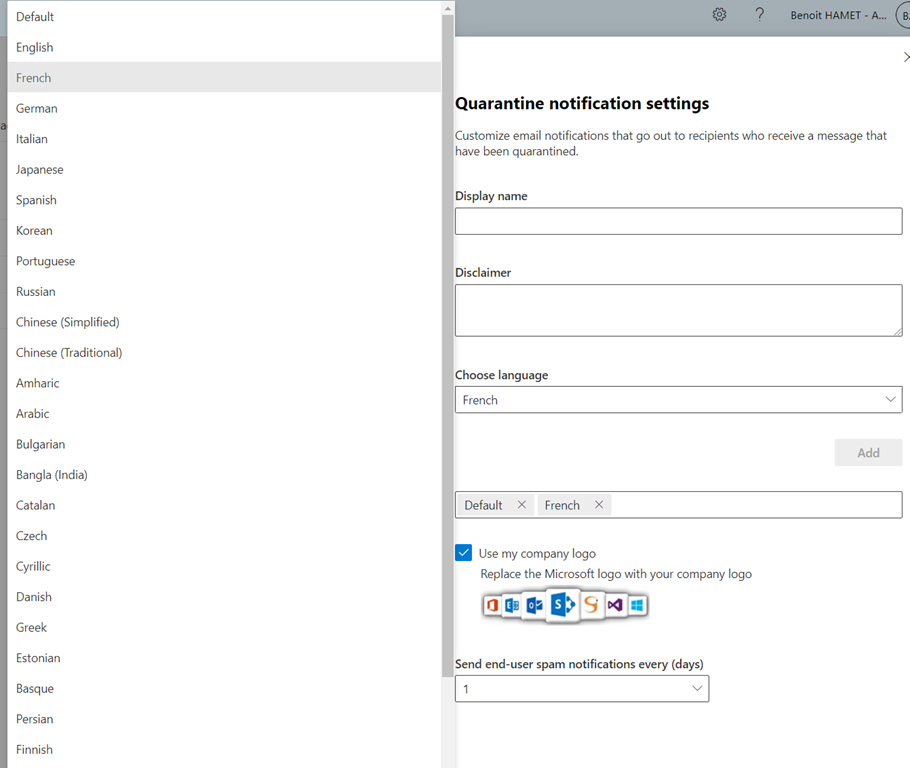
Task: Select Chinese (Simplified) option
Action: tap(67, 322)
